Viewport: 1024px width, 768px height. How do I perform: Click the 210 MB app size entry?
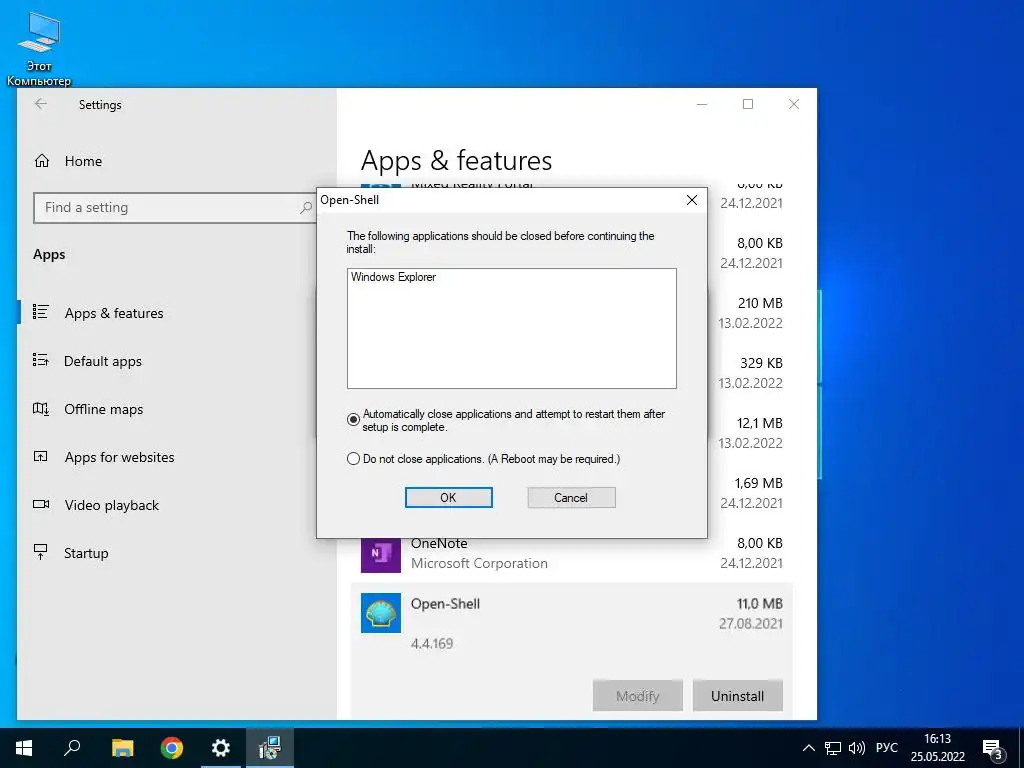760,304
